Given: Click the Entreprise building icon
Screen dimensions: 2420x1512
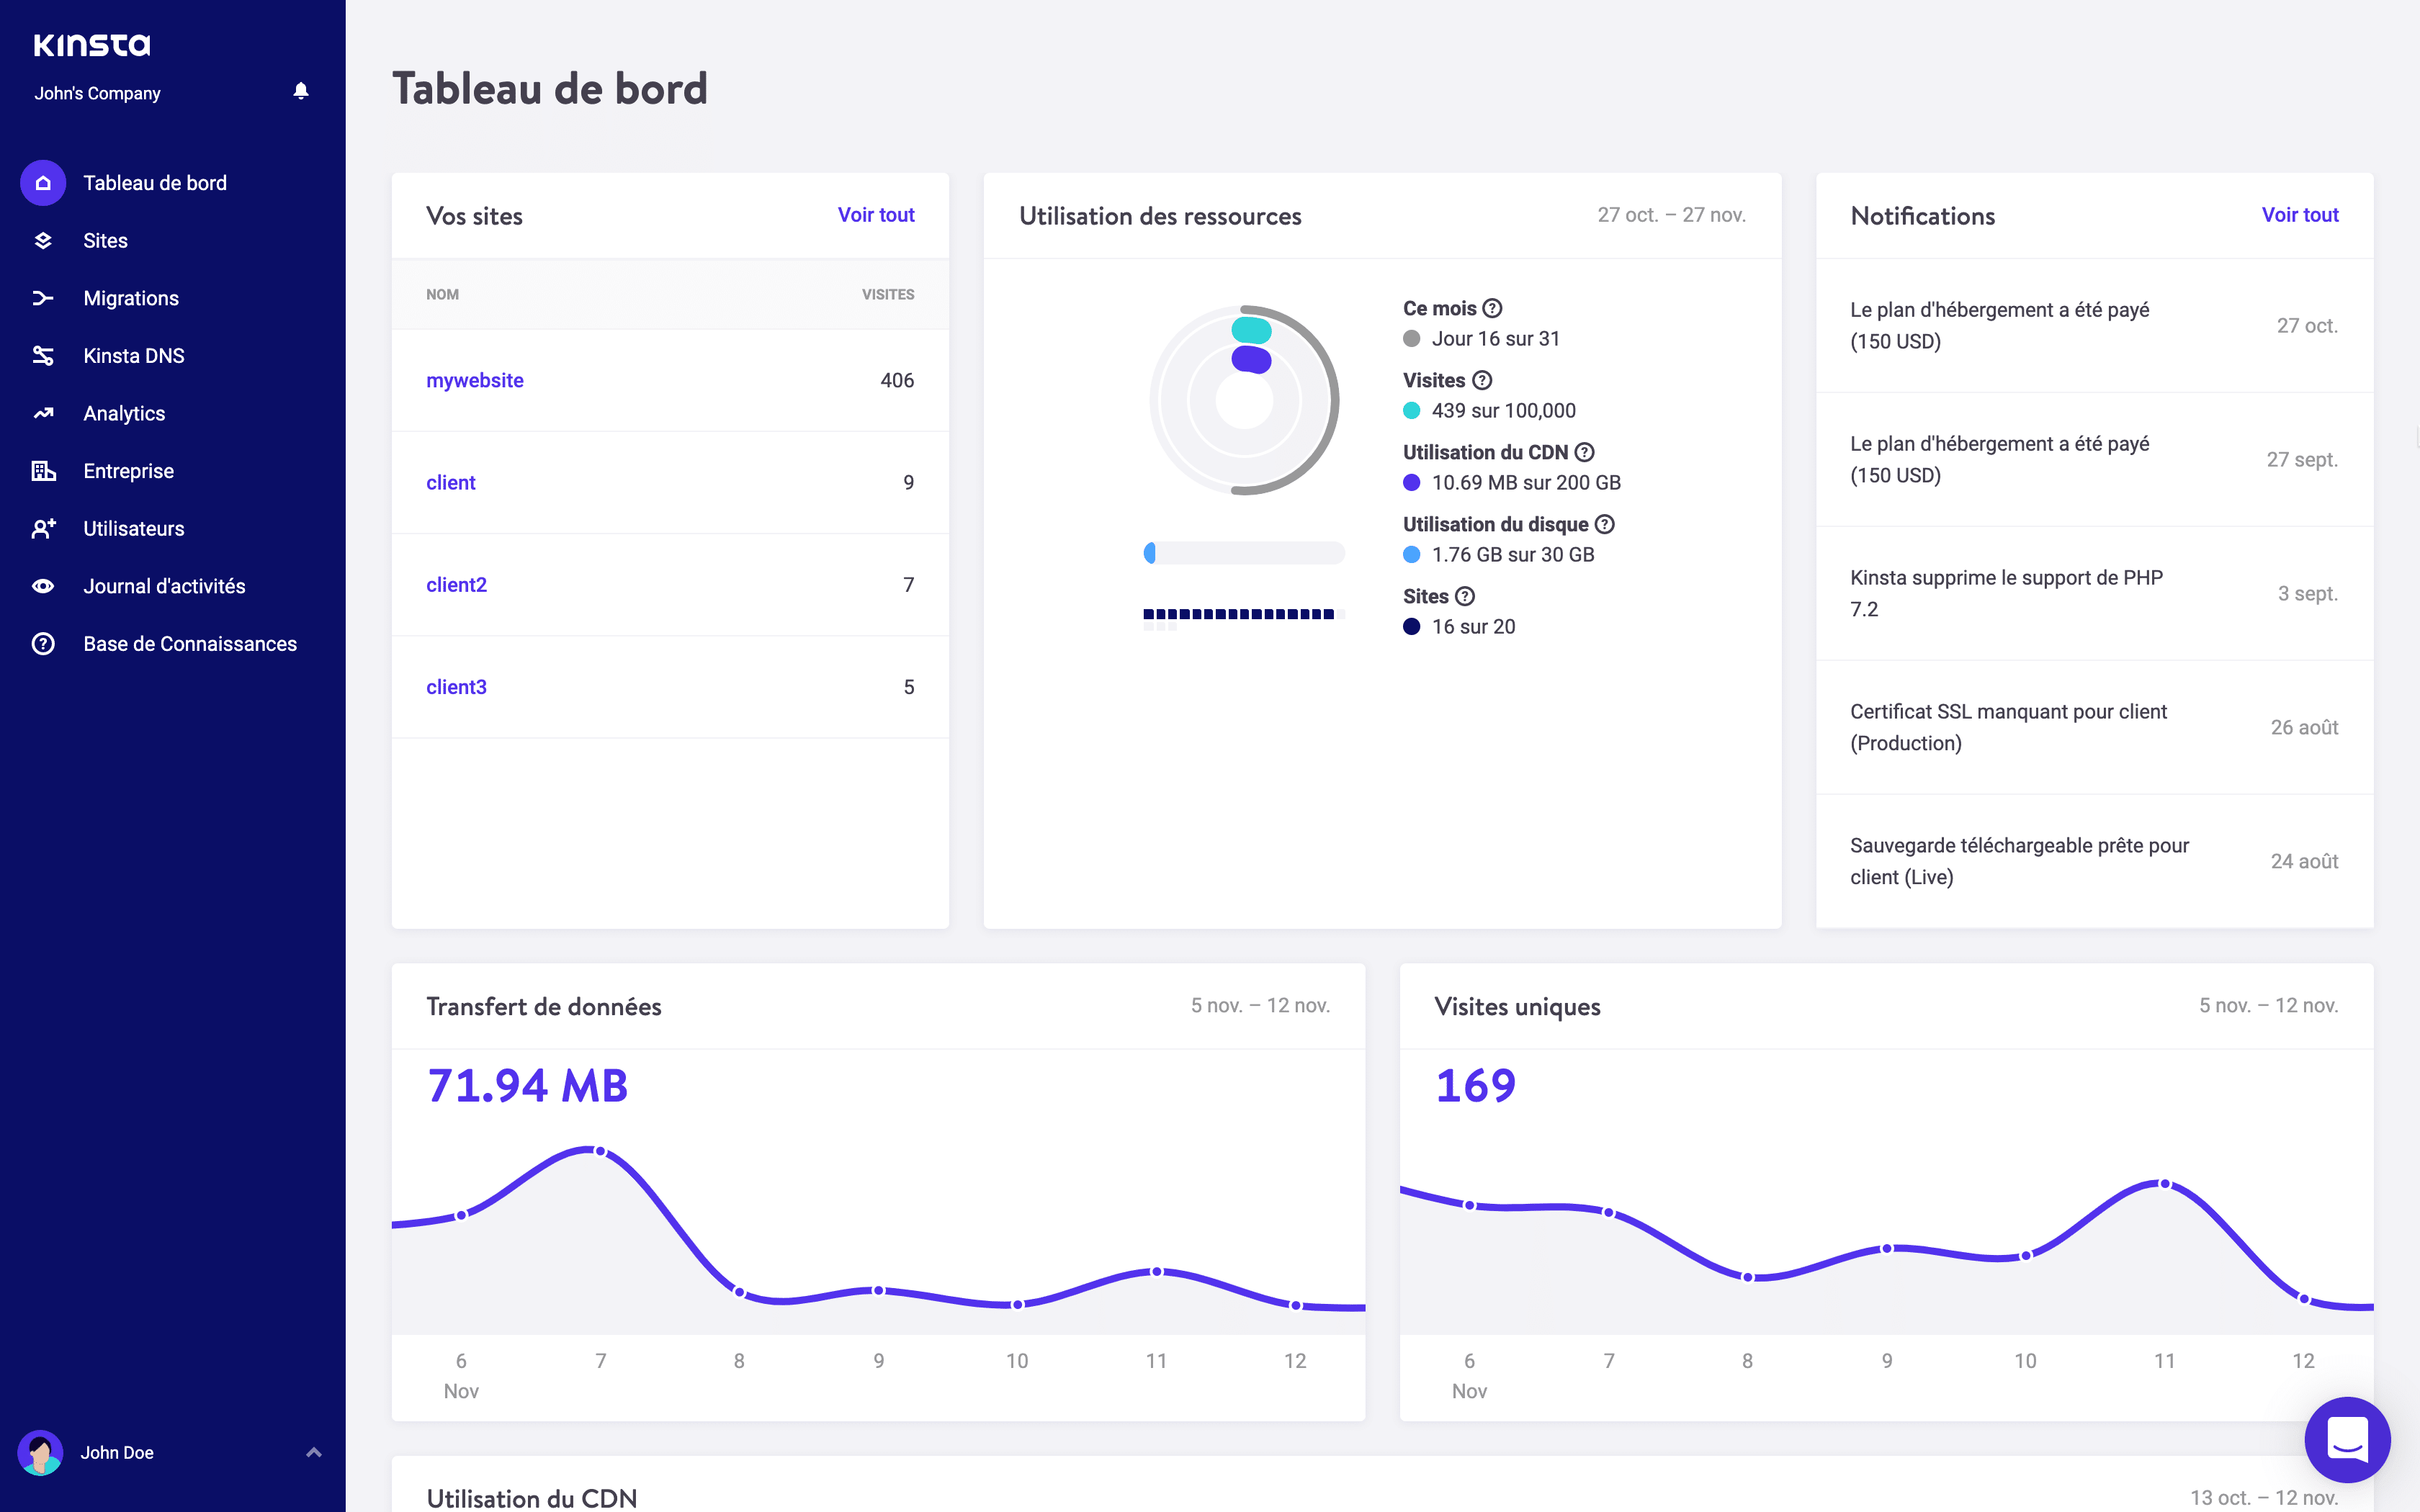Looking at the screenshot, I should pyautogui.click(x=43, y=471).
